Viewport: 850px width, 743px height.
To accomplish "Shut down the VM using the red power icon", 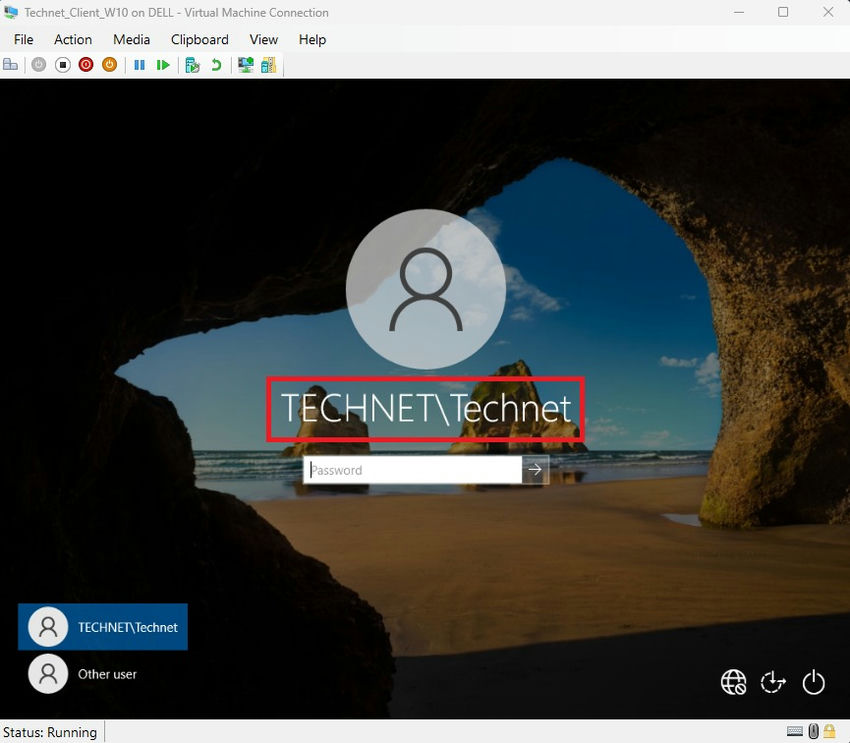I will (x=86, y=65).
